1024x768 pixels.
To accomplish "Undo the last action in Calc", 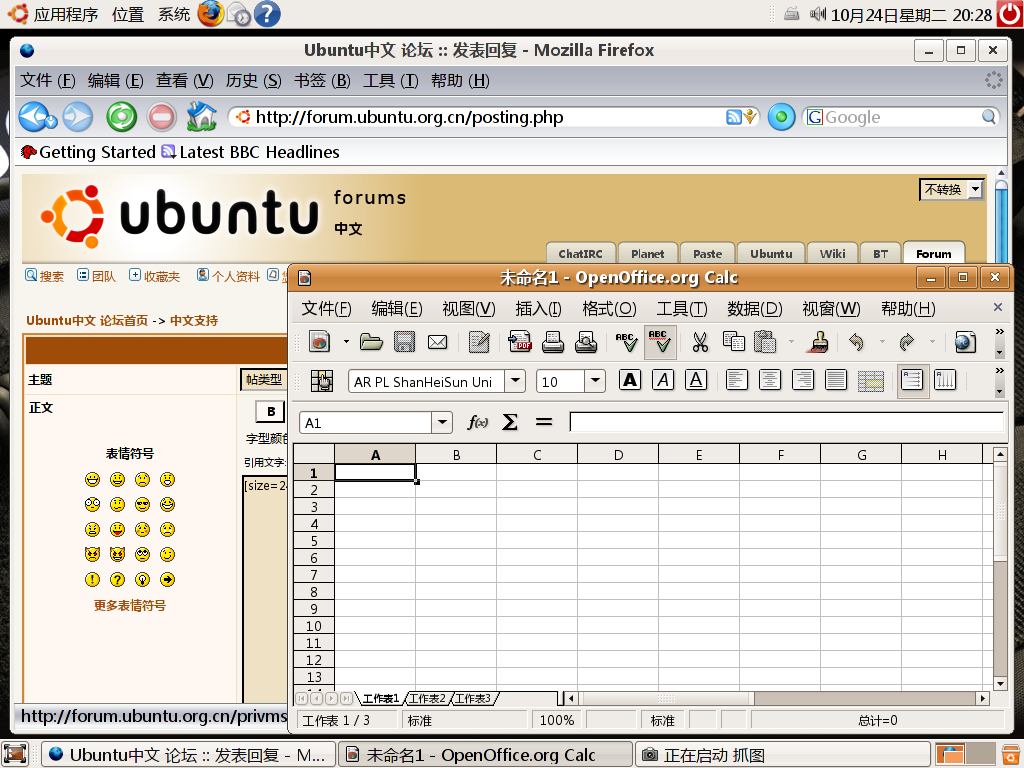I will (x=856, y=342).
